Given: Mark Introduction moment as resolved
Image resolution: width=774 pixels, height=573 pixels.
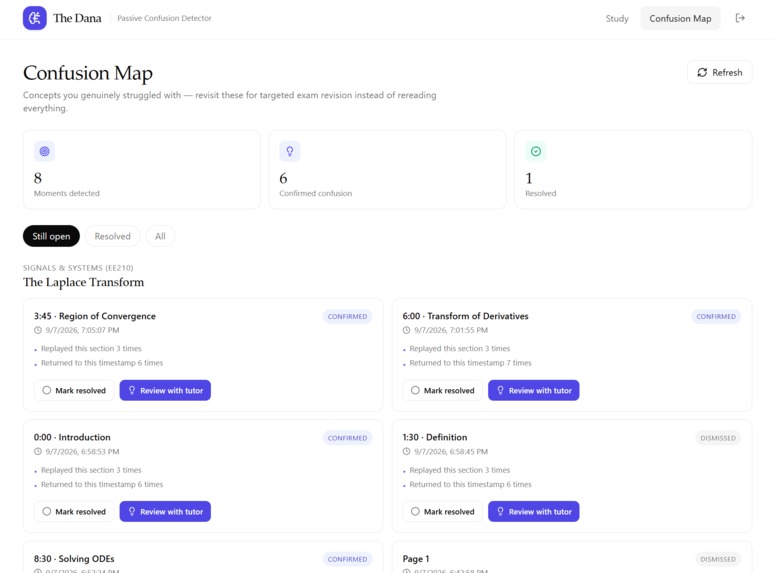Looking at the screenshot, I should coord(74,512).
